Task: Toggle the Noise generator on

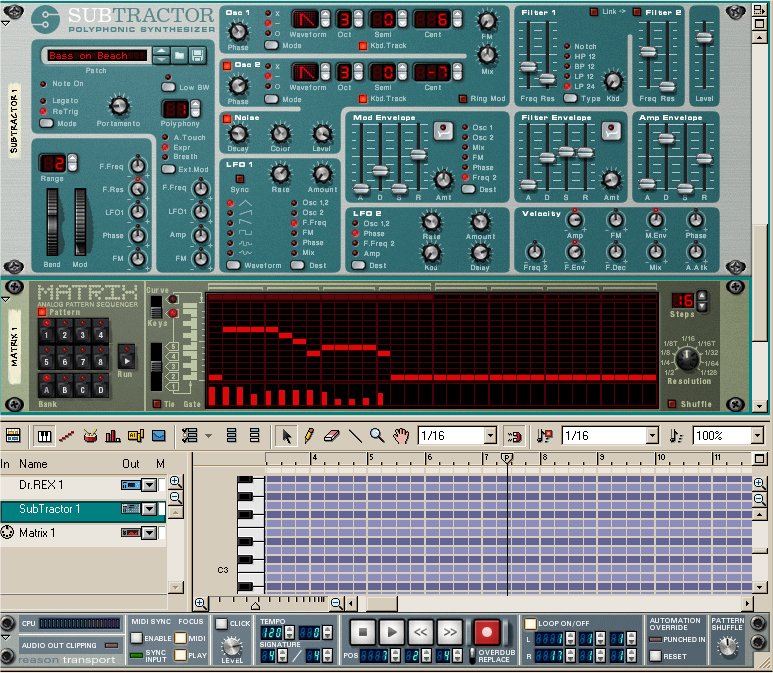Action: coord(227,118)
